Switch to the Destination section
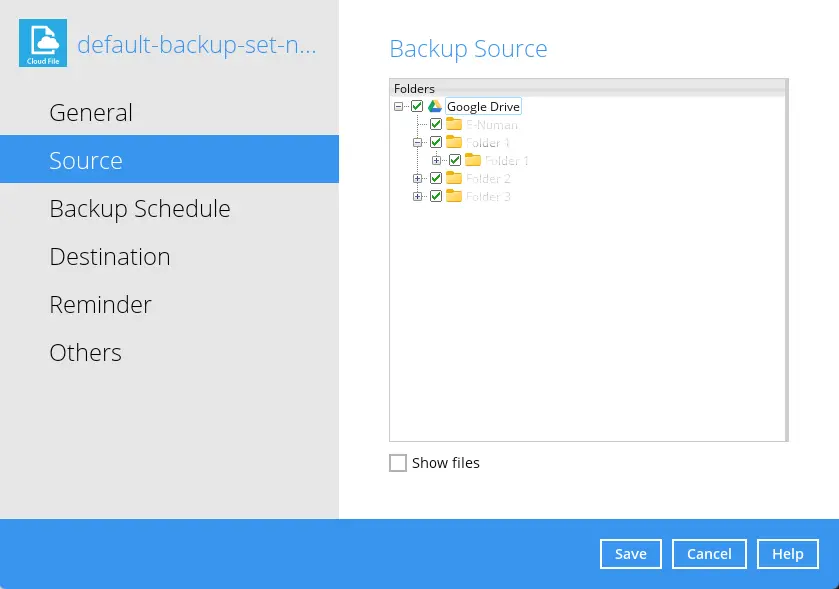The width and height of the screenshot is (839, 589). (x=110, y=256)
